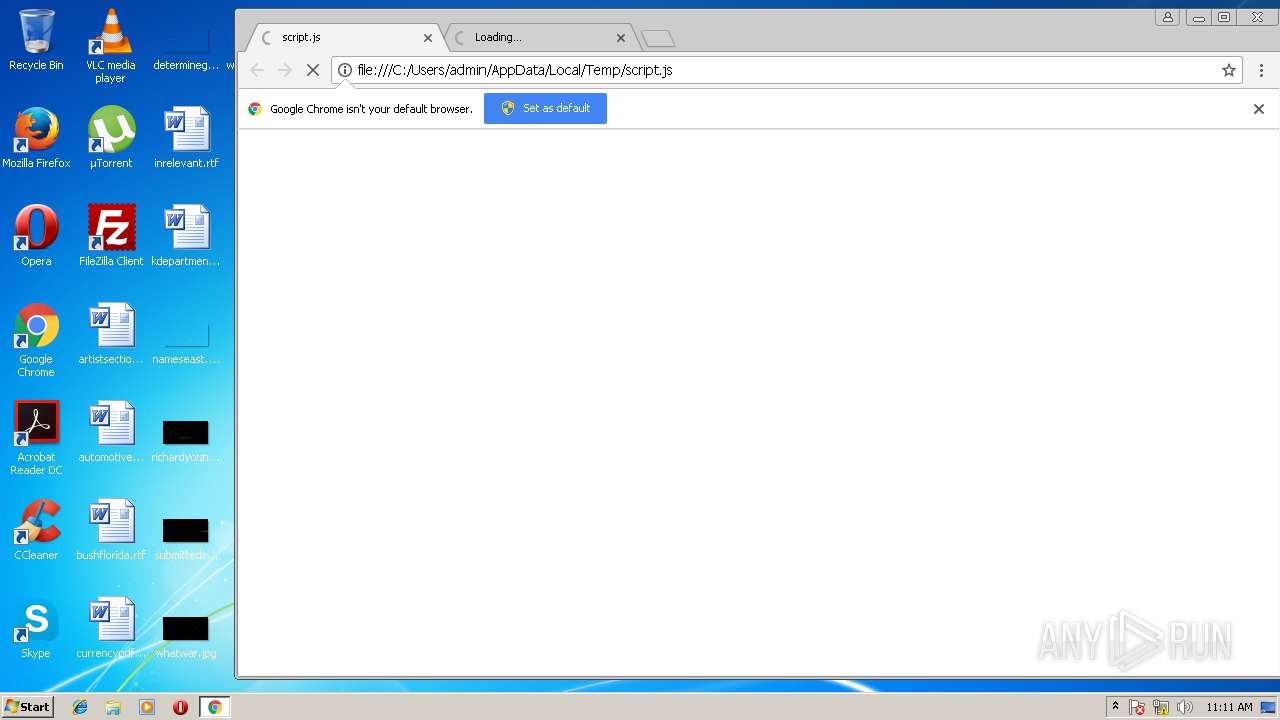The width and height of the screenshot is (1280, 720).
Task: Open Action Center flag tray icon
Action: (x=1138, y=707)
